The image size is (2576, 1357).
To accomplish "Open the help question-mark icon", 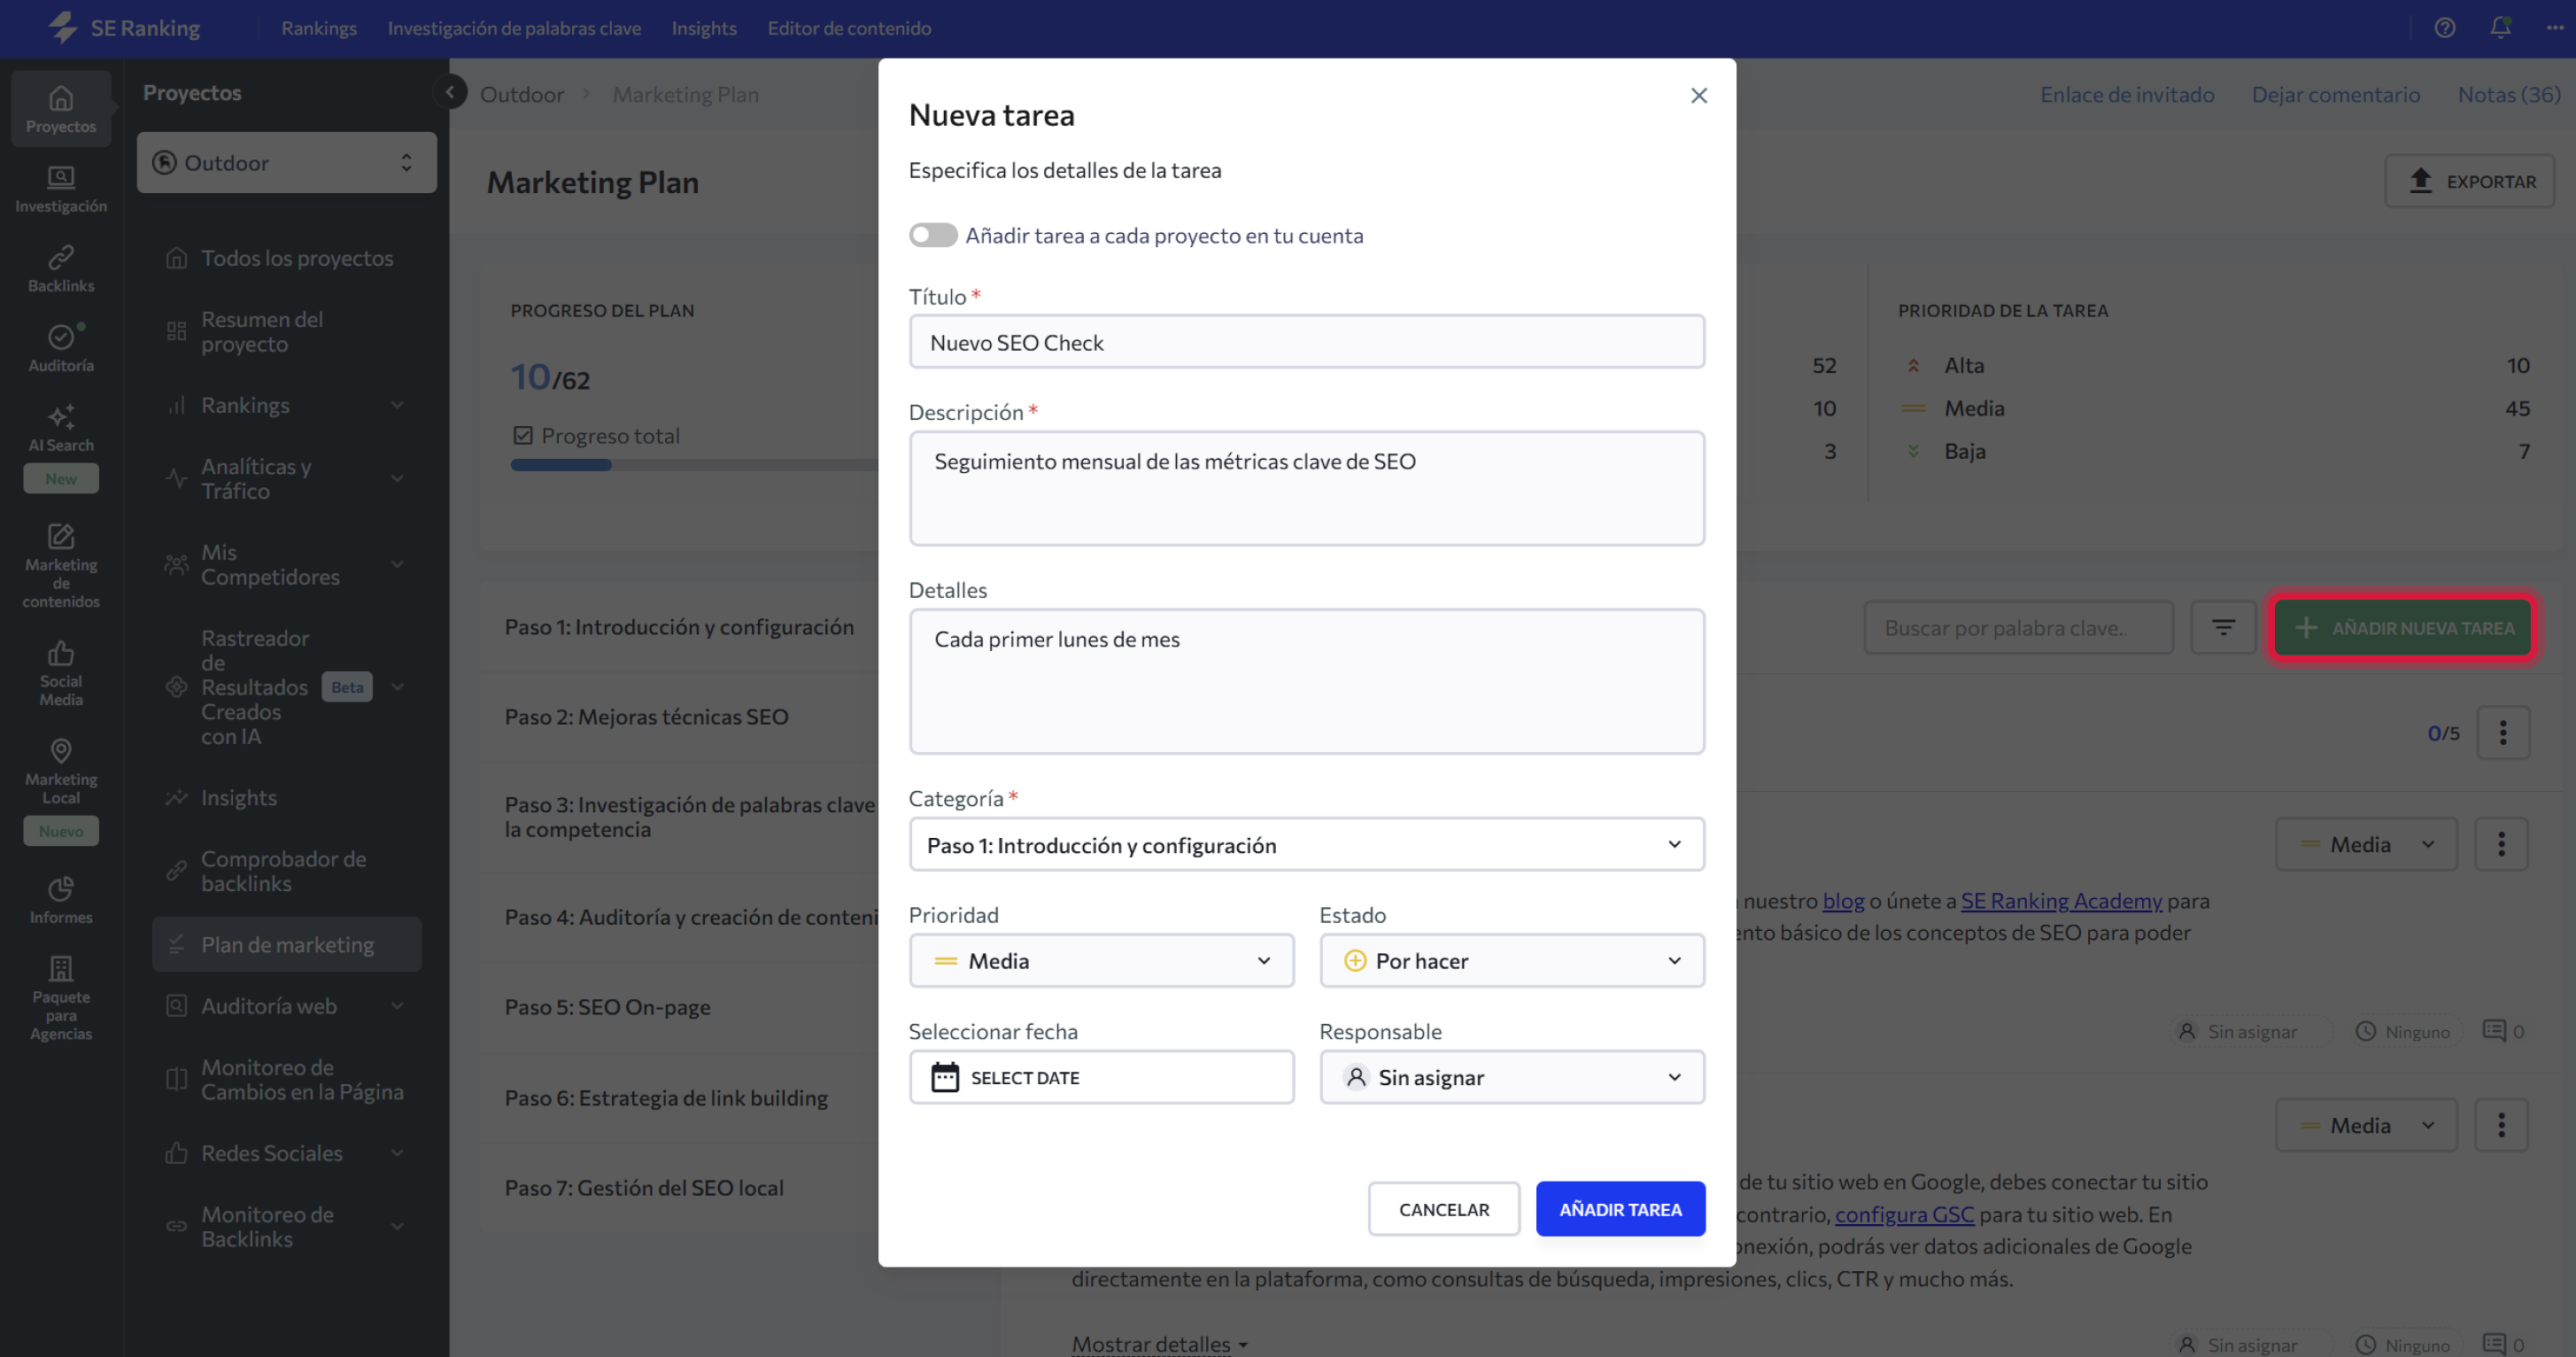I will (x=2444, y=28).
